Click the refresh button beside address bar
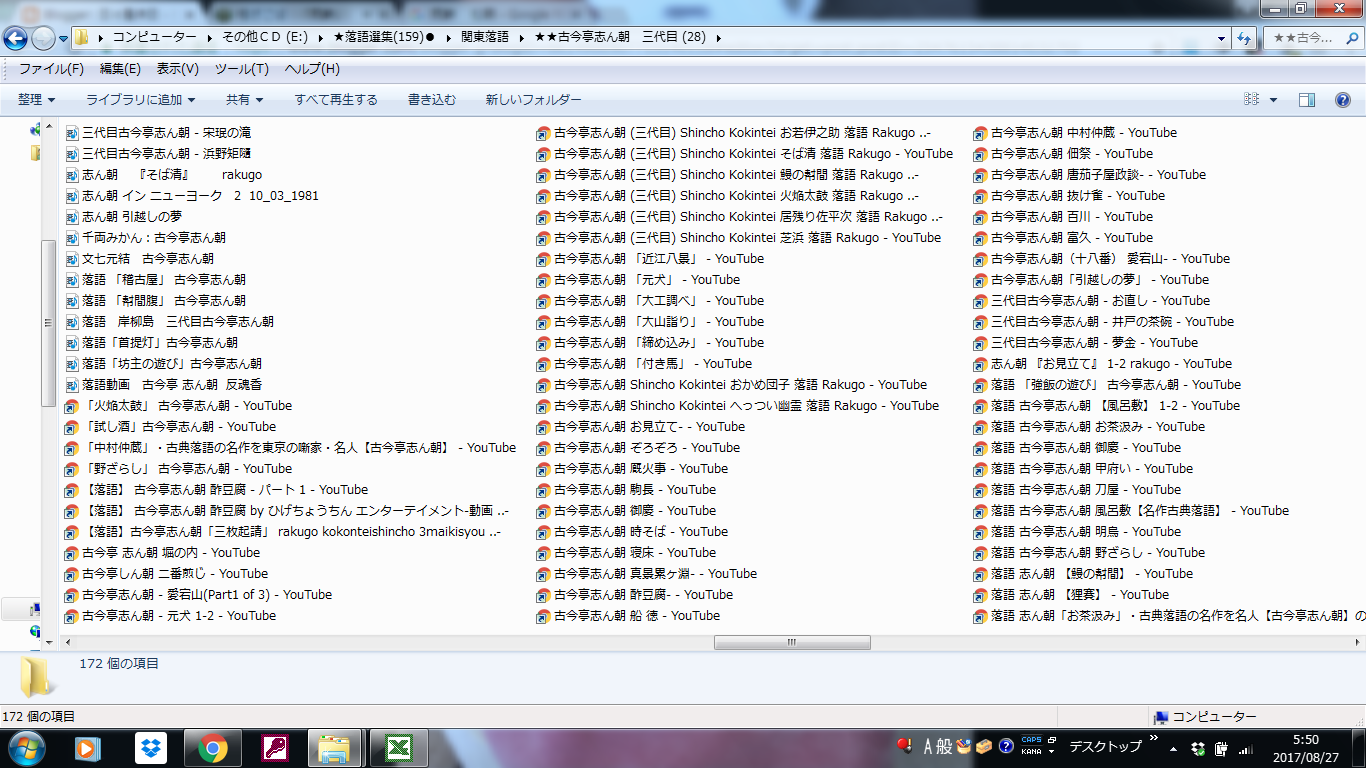1366x768 pixels. 1244,38
